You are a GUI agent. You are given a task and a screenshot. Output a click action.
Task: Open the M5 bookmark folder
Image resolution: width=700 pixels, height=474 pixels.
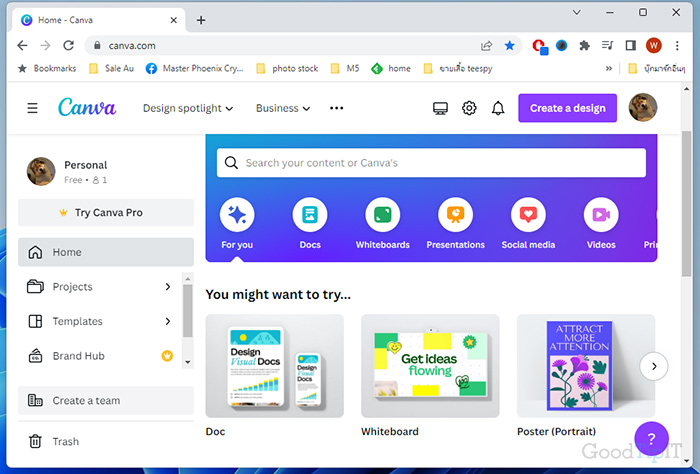click(345, 68)
